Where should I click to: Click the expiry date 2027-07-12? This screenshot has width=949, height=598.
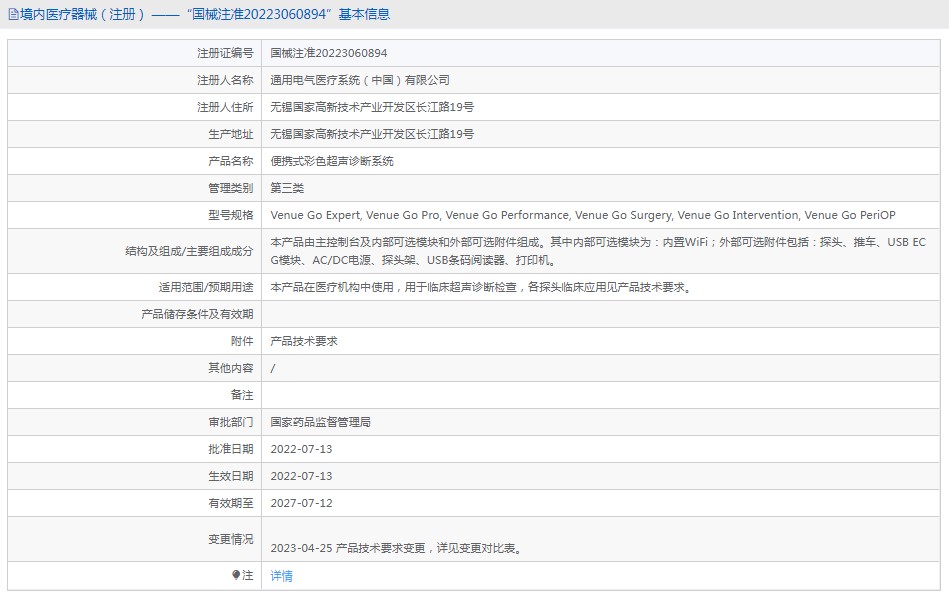pyautogui.click(x=301, y=503)
